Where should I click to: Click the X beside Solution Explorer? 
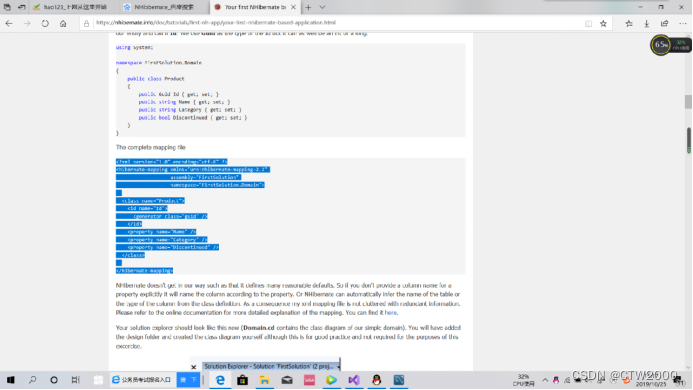pos(193,367)
